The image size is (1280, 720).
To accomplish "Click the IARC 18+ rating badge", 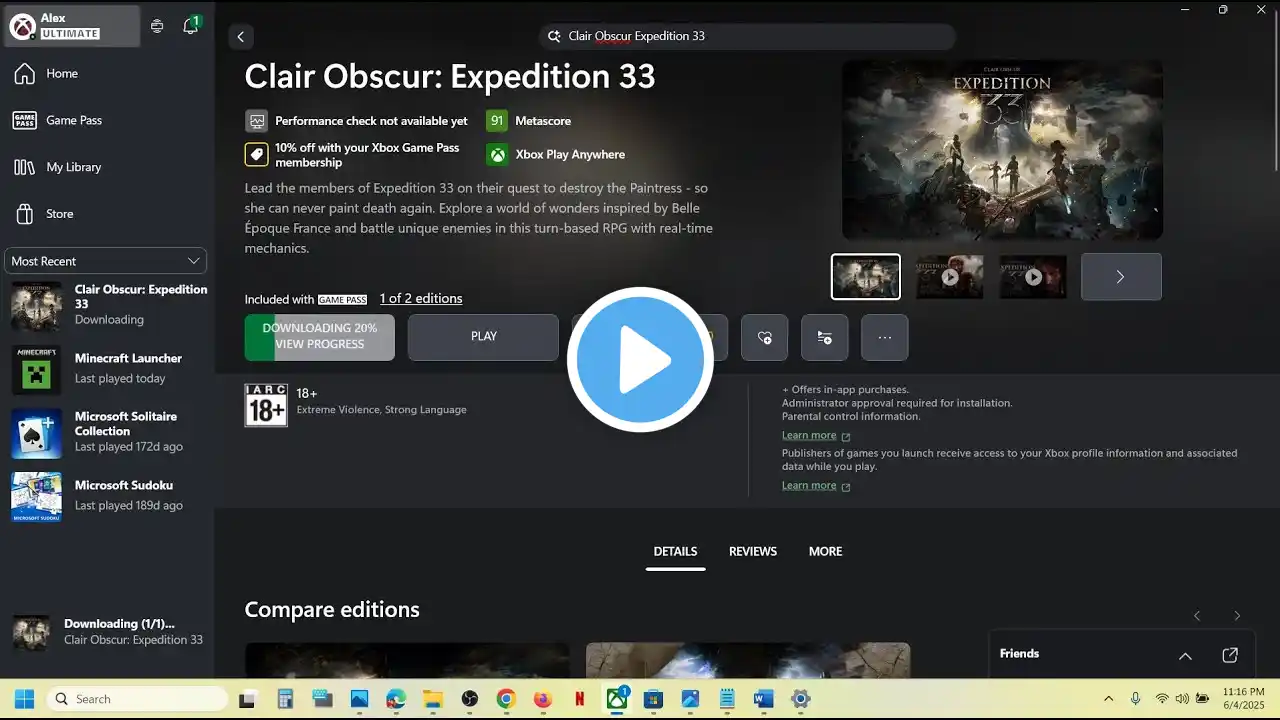I will tap(266, 405).
